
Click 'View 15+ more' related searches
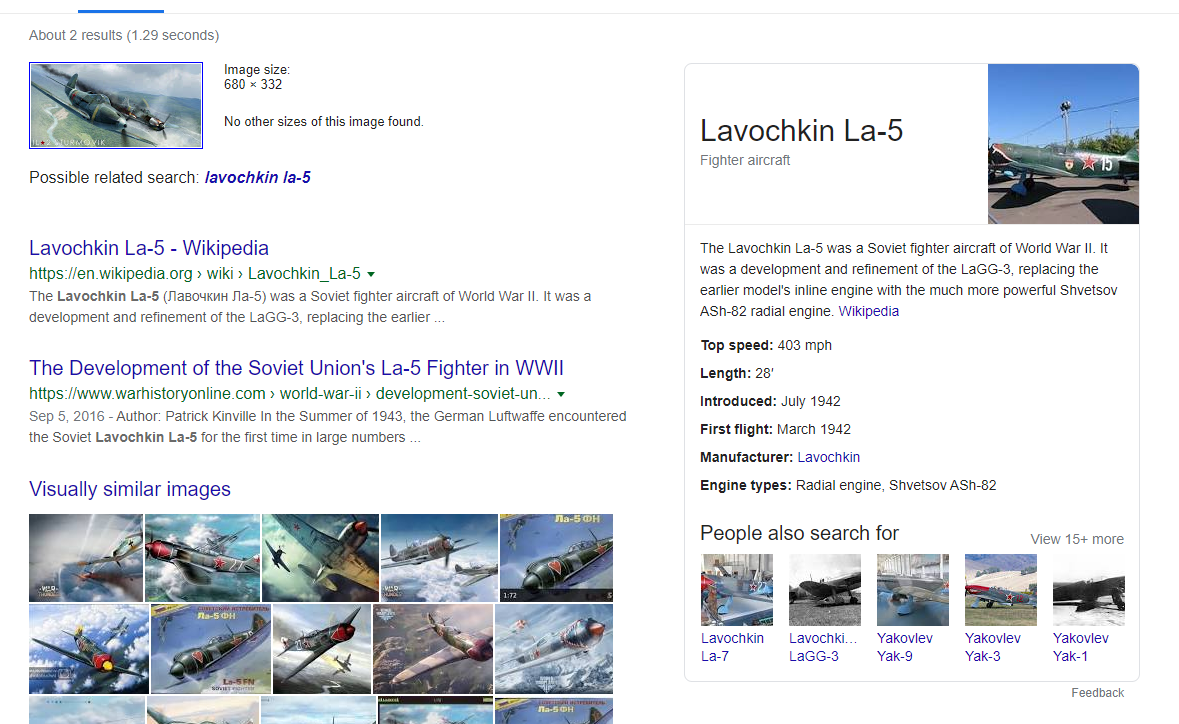point(1077,539)
